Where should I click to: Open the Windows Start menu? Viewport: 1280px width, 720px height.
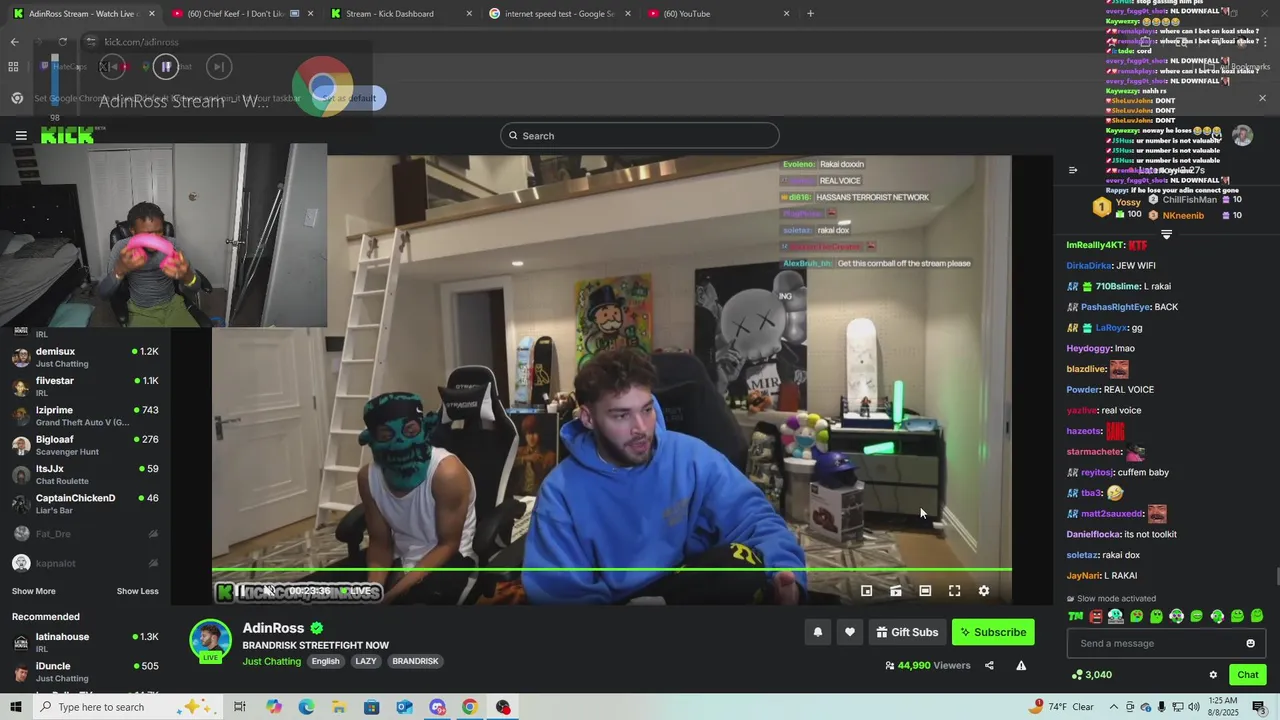tap(15, 707)
